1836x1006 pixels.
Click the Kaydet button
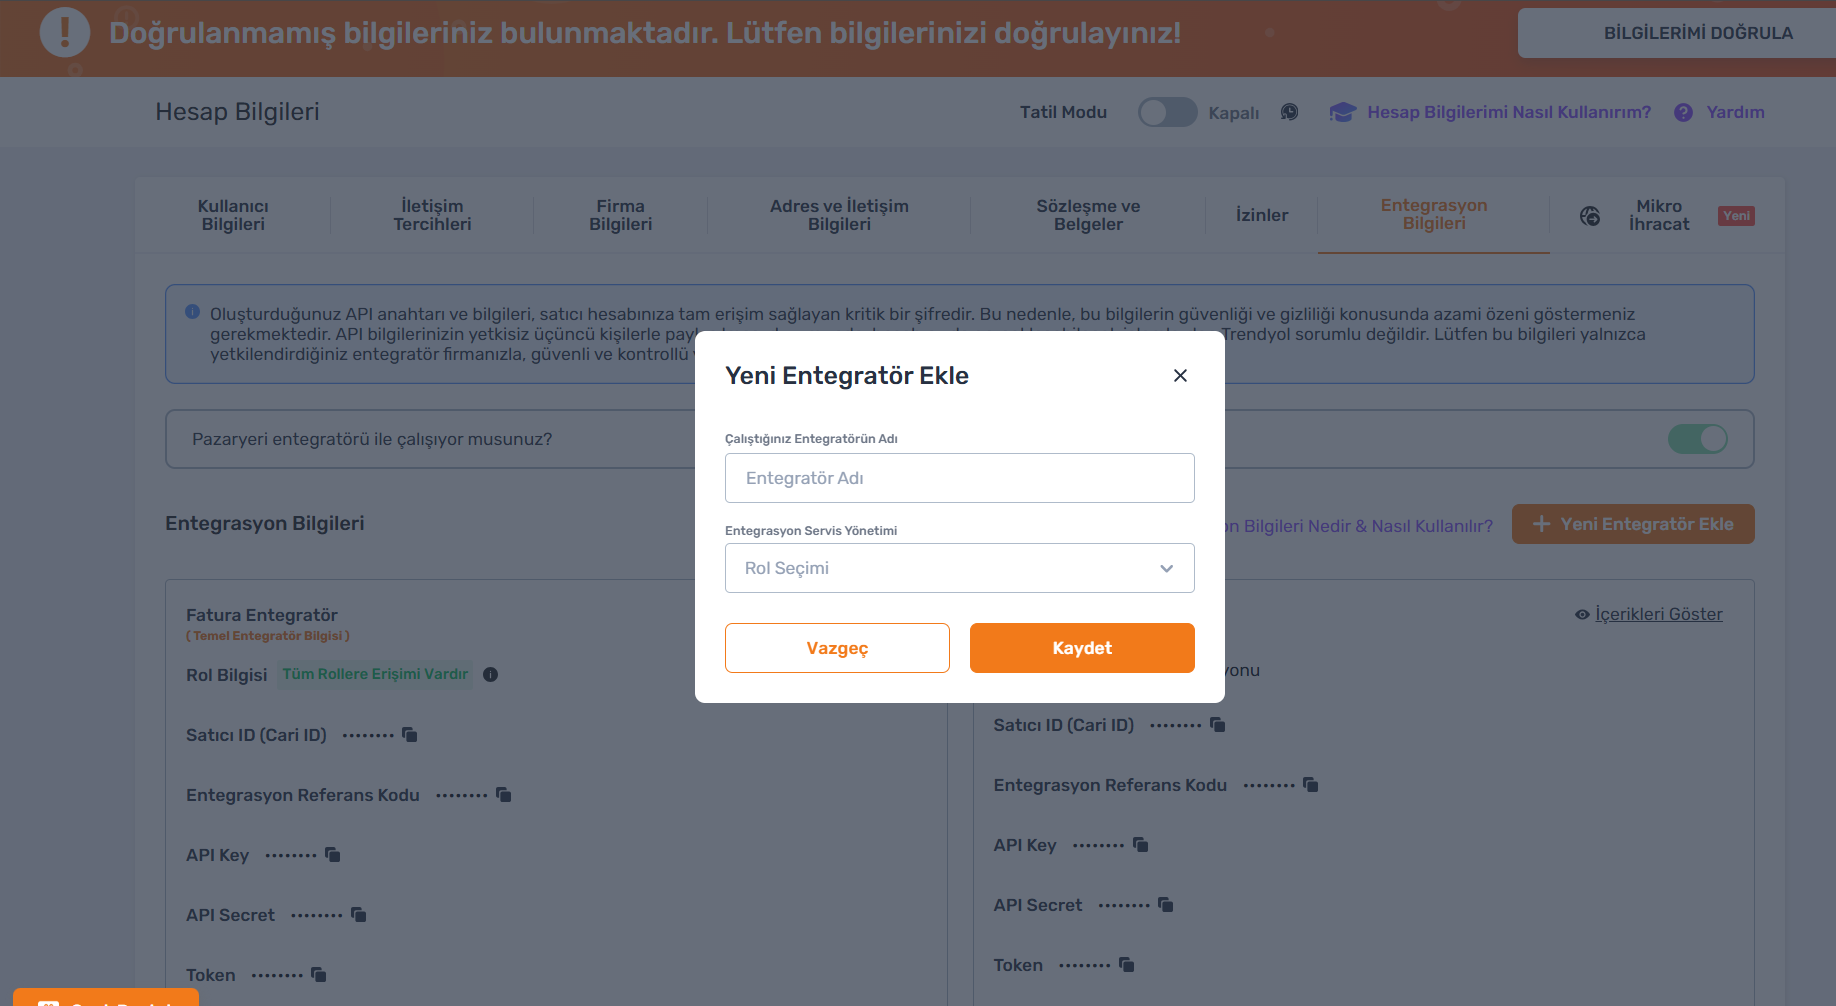(1082, 648)
